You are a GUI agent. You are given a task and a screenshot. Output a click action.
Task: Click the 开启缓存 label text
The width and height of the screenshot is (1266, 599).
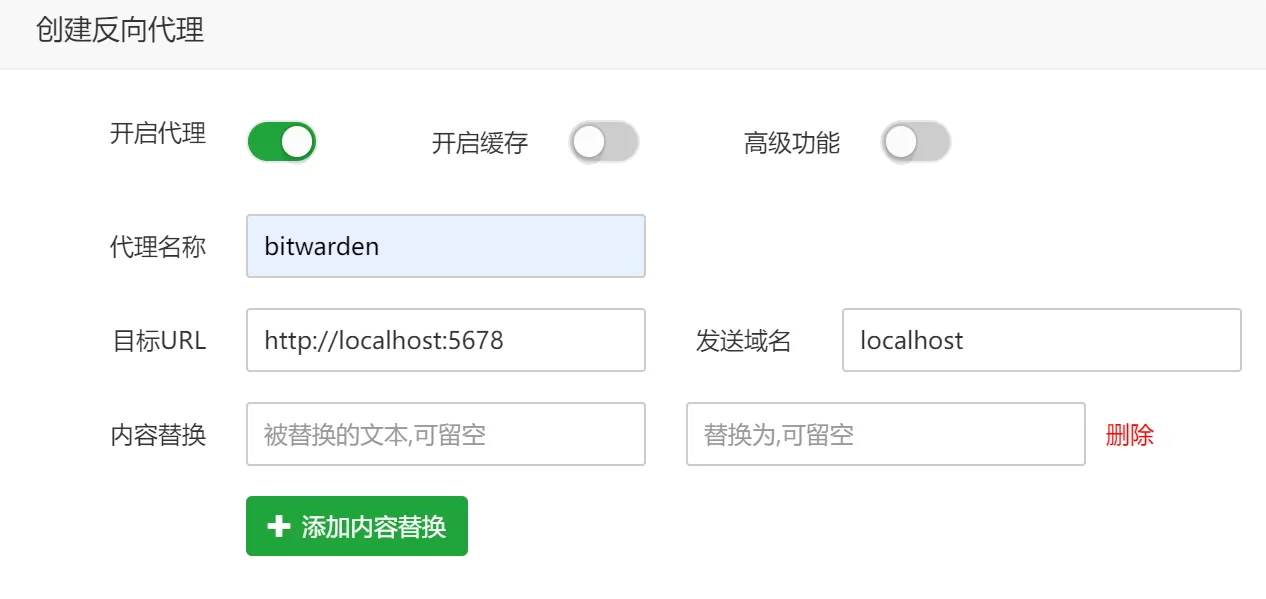point(480,143)
